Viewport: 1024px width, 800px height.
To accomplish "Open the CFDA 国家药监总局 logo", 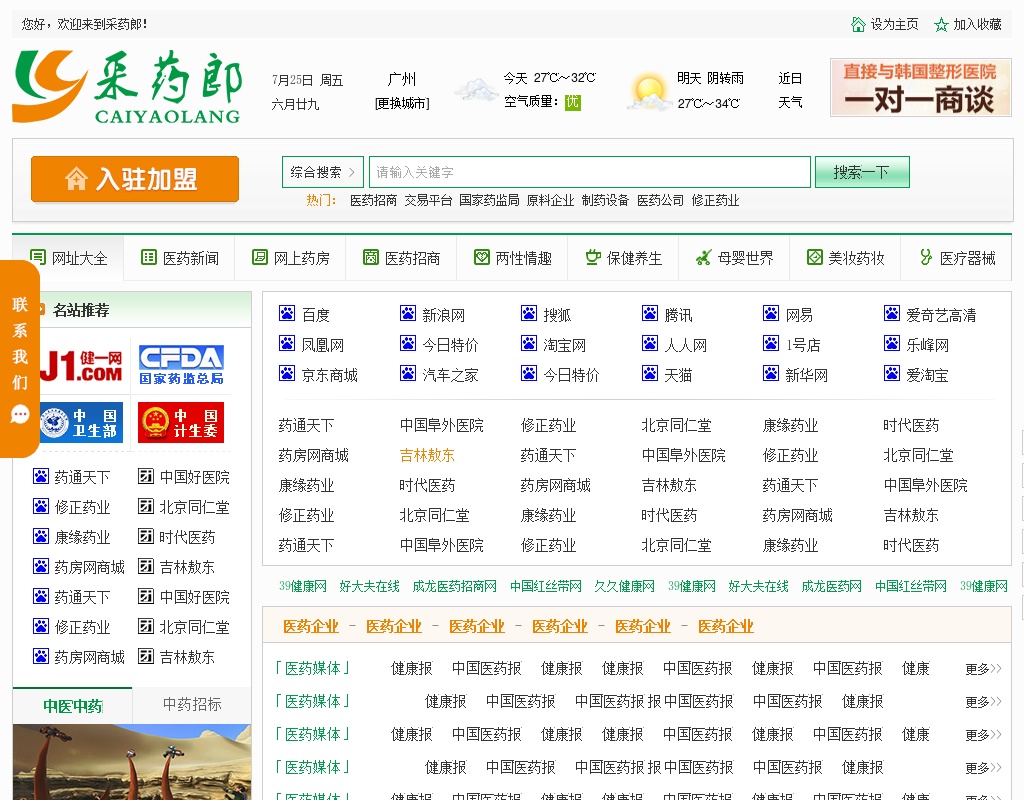I will click(x=181, y=365).
